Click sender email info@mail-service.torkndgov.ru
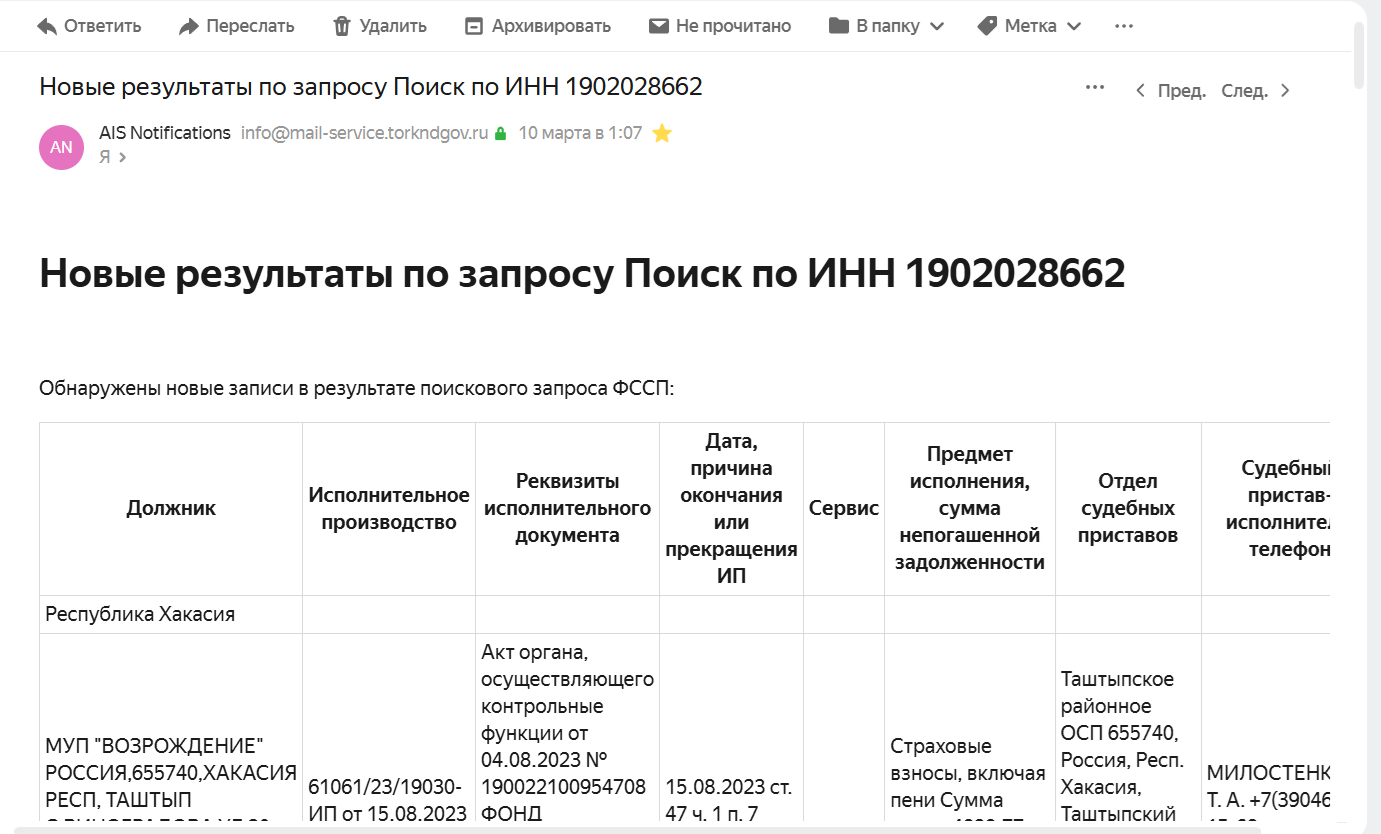The width and height of the screenshot is (1381, 834). [x=364, y=133]
